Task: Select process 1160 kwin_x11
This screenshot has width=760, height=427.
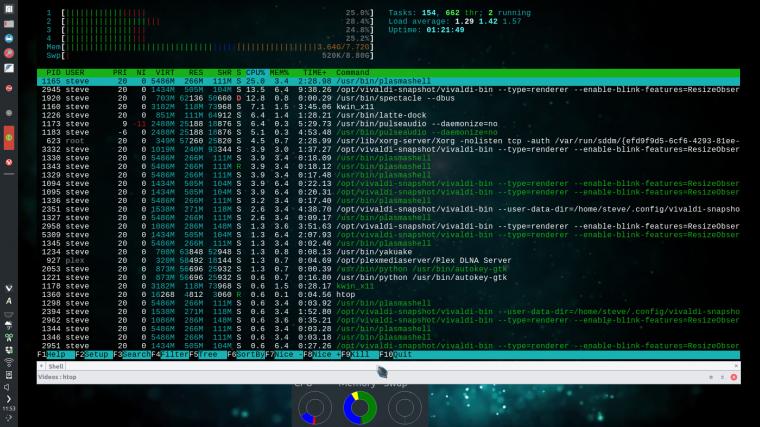Action: pyautogui.click(x=388, y=107)
